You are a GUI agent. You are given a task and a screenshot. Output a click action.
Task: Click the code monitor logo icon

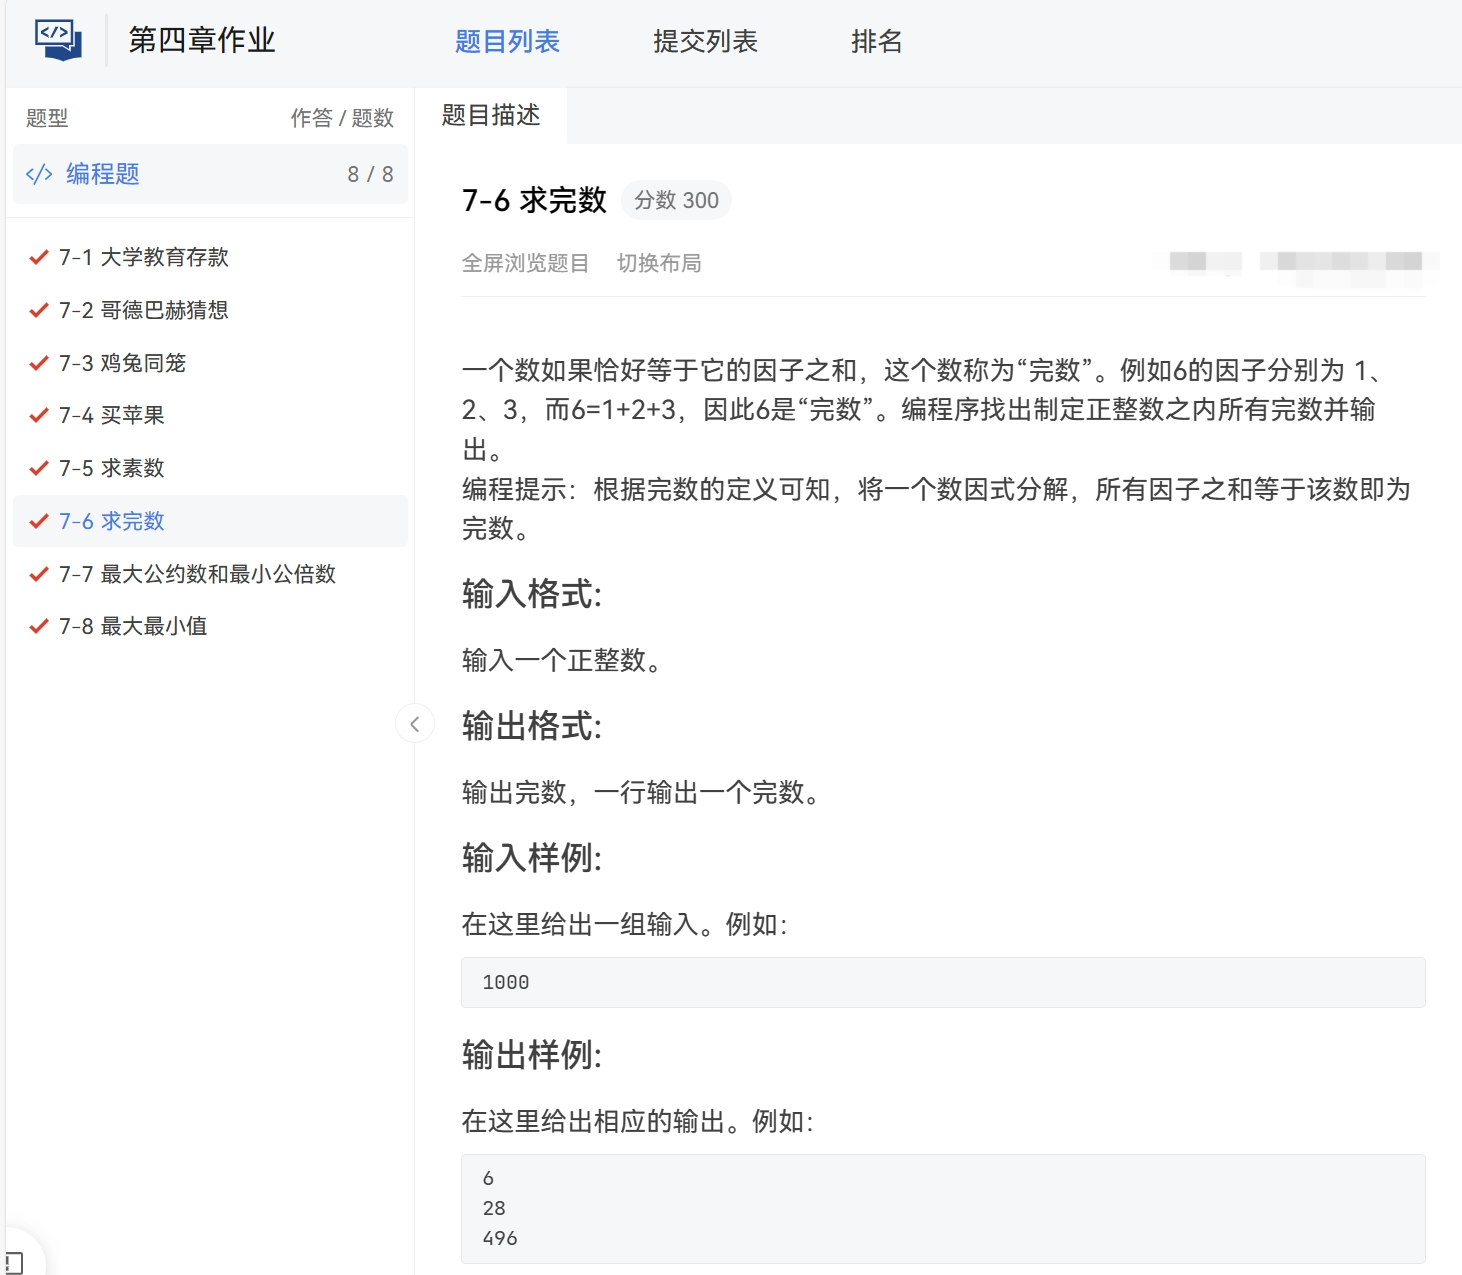coord(58,40)
